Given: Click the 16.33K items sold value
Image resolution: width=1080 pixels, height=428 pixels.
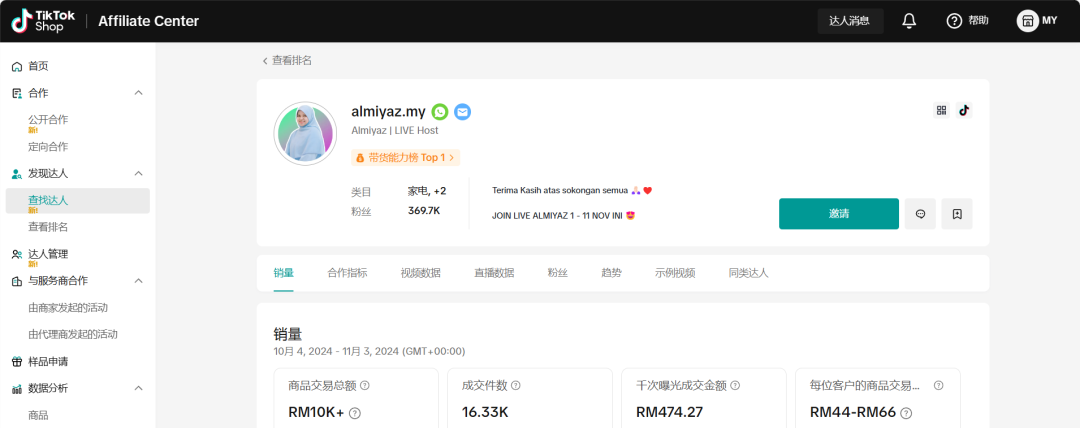Looking at the screenshot, I should (x=485, y=413).
